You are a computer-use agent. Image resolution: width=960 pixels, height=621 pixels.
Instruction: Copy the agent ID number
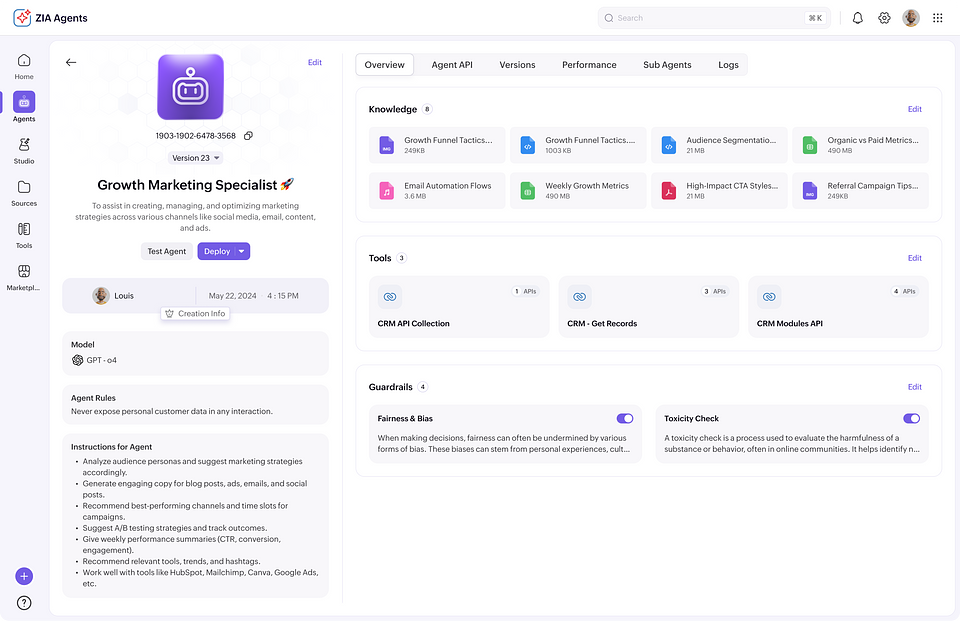click(249, 136)
